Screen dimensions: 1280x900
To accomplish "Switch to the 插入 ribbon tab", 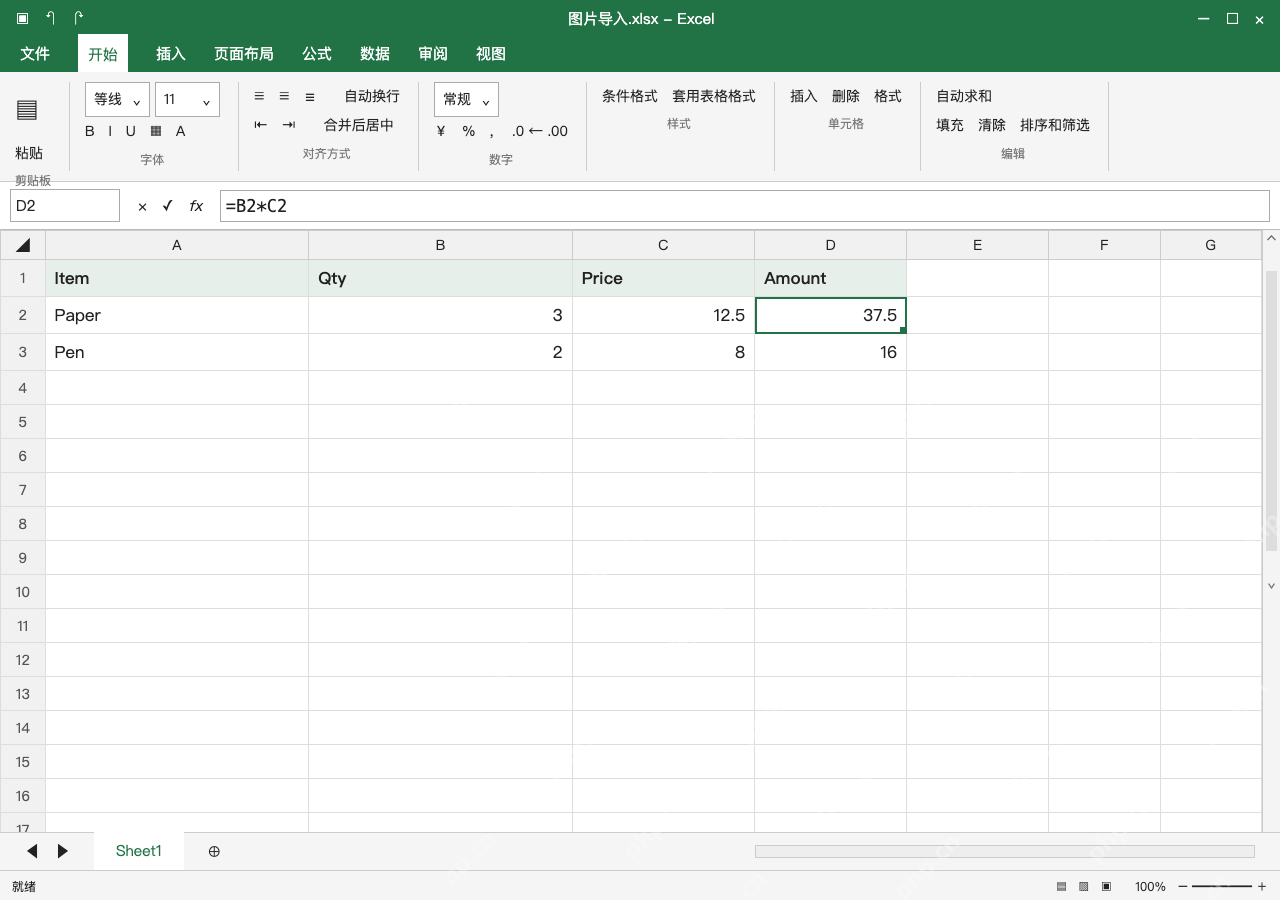I will click(x=171, y=54).
